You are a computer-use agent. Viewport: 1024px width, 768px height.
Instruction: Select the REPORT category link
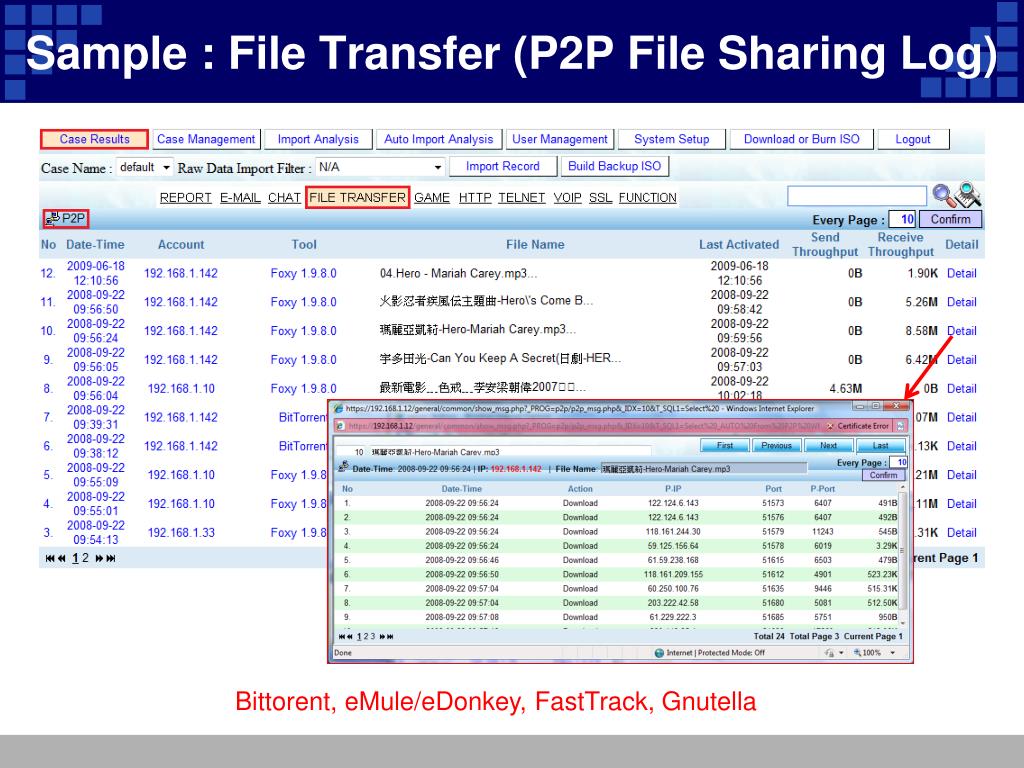point(185,197)
